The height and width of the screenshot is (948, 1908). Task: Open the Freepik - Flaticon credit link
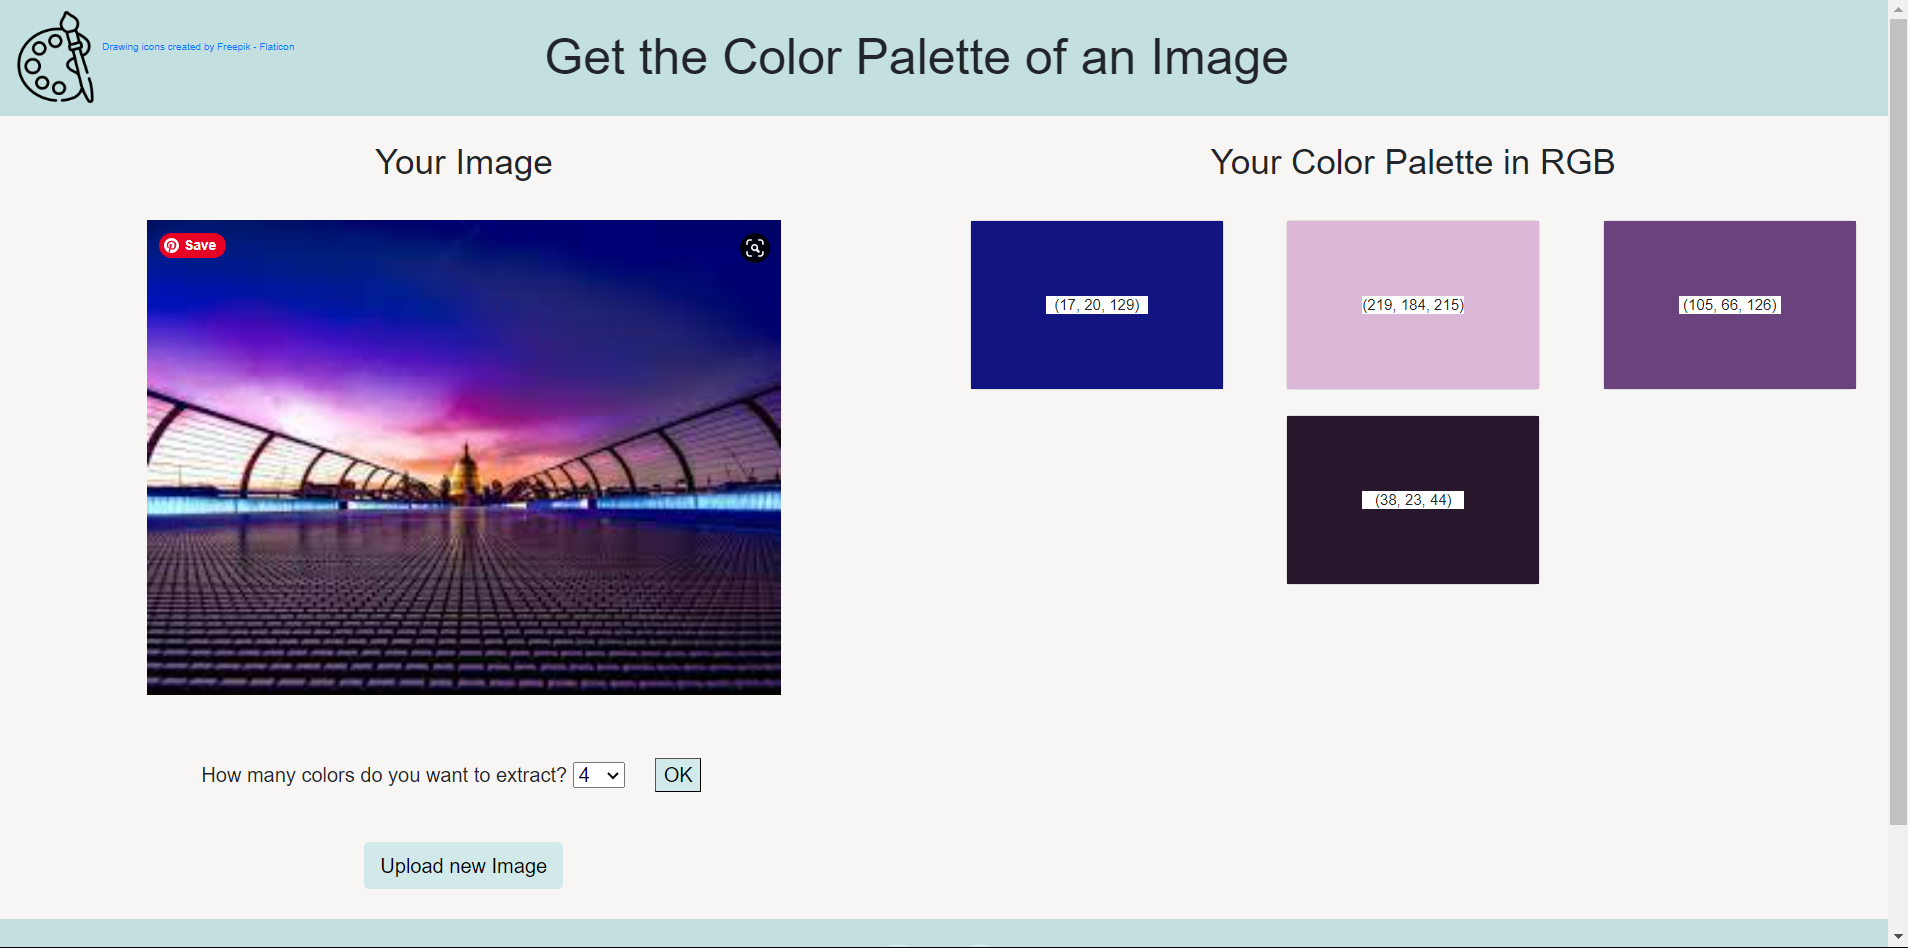[198, 46]
